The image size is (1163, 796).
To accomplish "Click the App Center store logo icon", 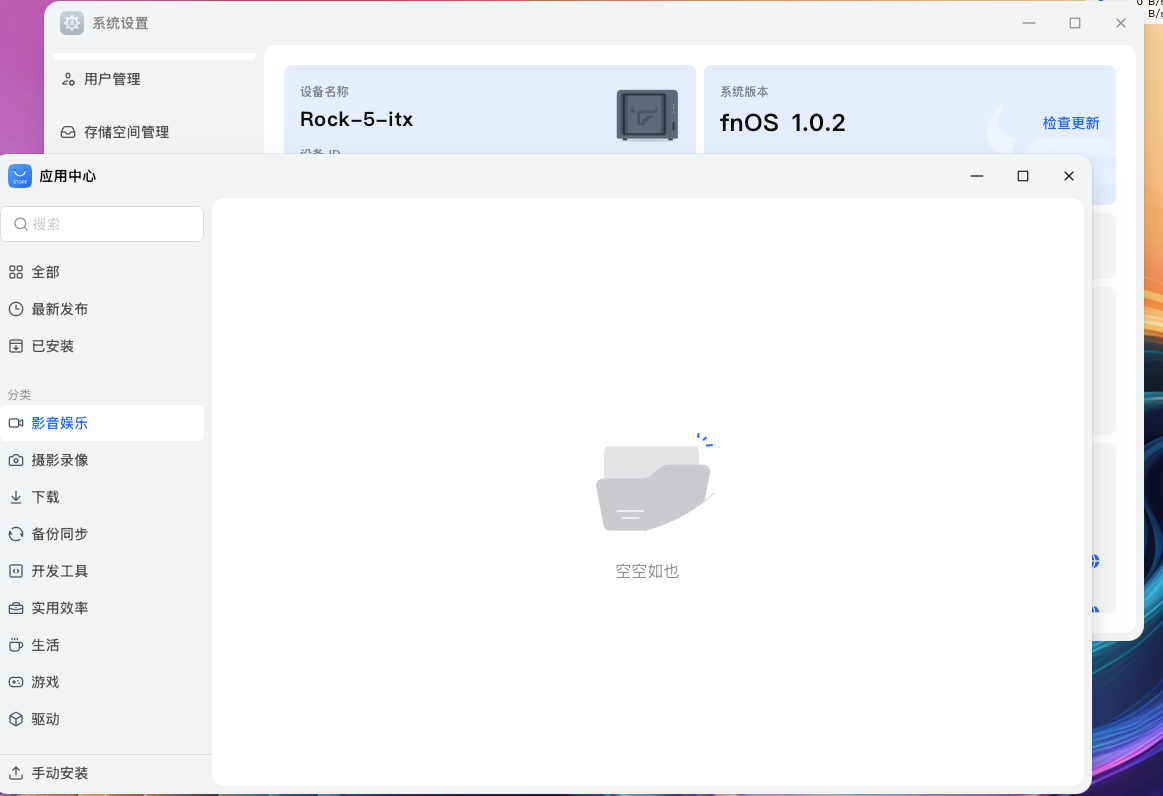I will pyautogui.click(x=20, y=176).
